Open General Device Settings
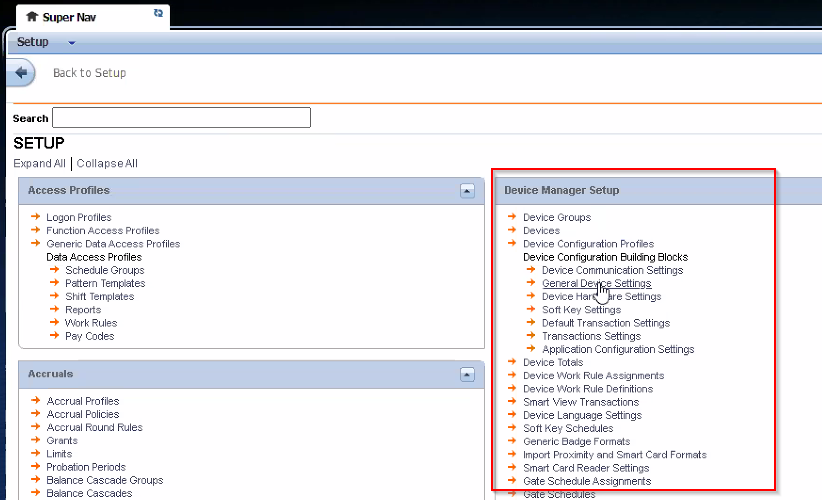 coord(596,283)
